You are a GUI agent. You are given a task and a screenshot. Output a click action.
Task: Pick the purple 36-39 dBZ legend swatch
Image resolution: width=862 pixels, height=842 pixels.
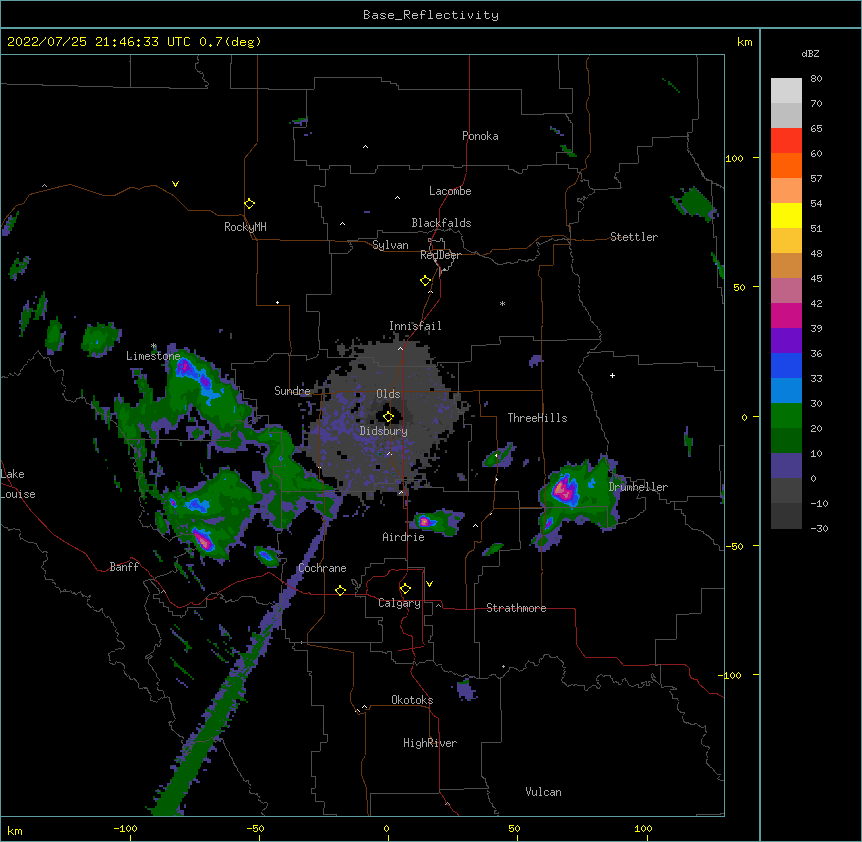click(x=786, y=341)
